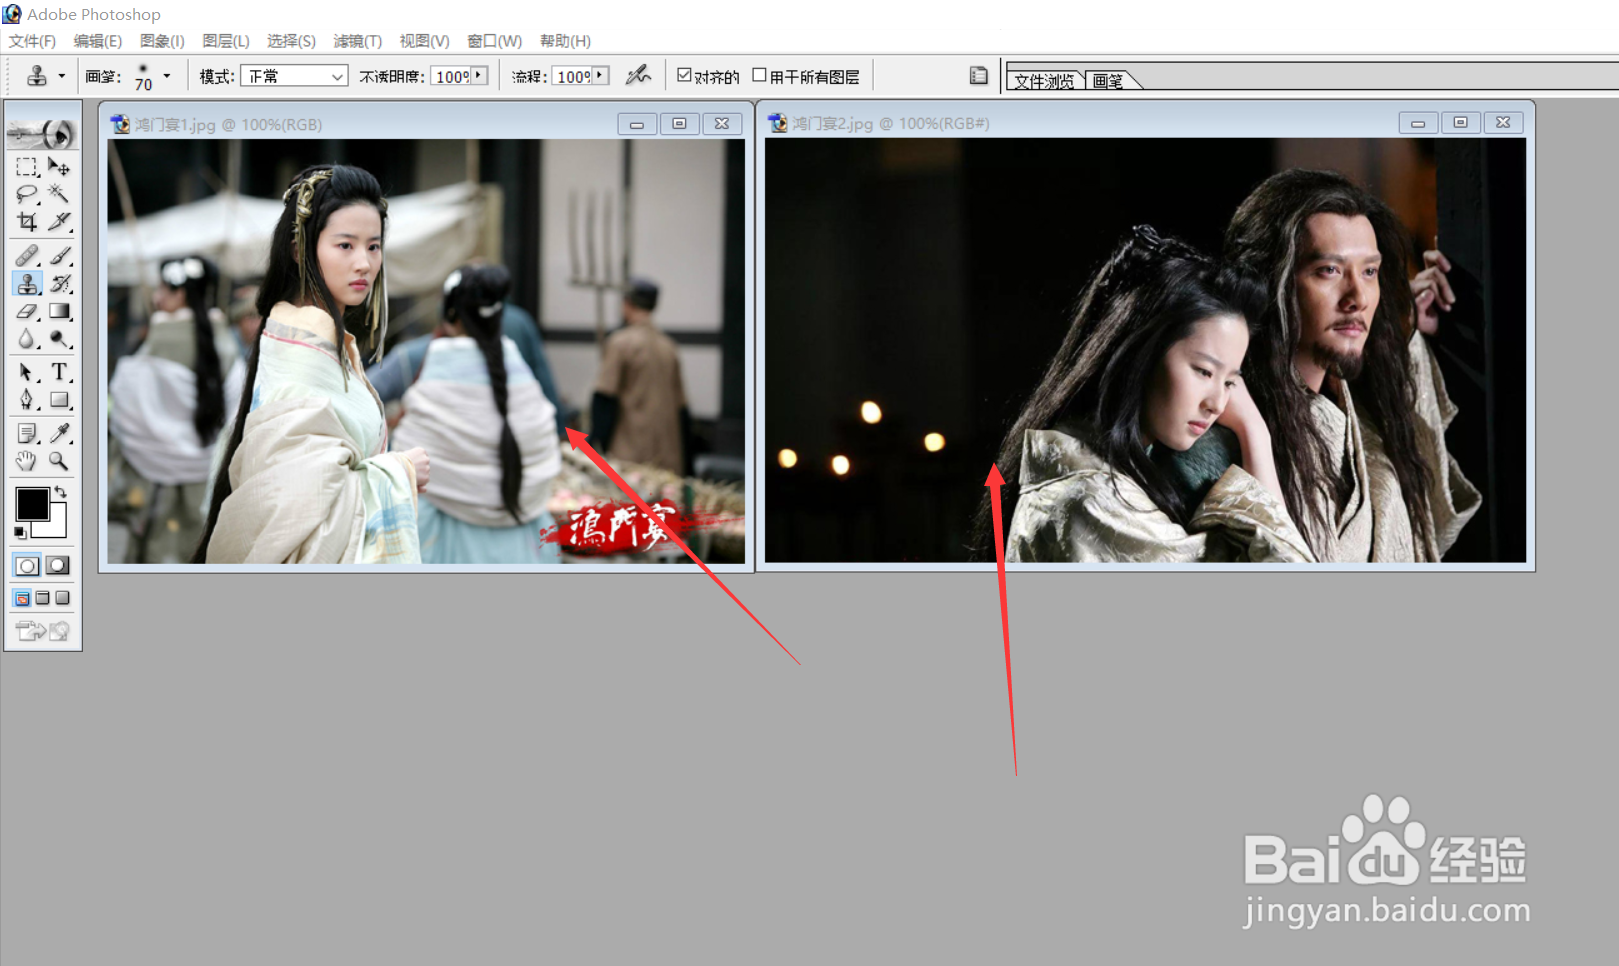Swap foreground and background colors
Viewport: 1619px width, 966px height.
click(61, 491)
